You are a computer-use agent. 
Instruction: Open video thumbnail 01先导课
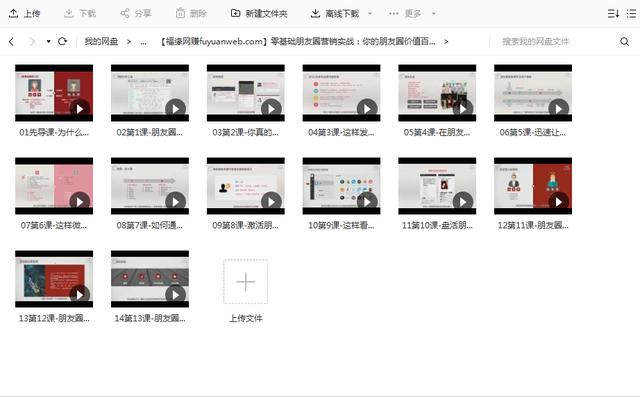point(54,93)
